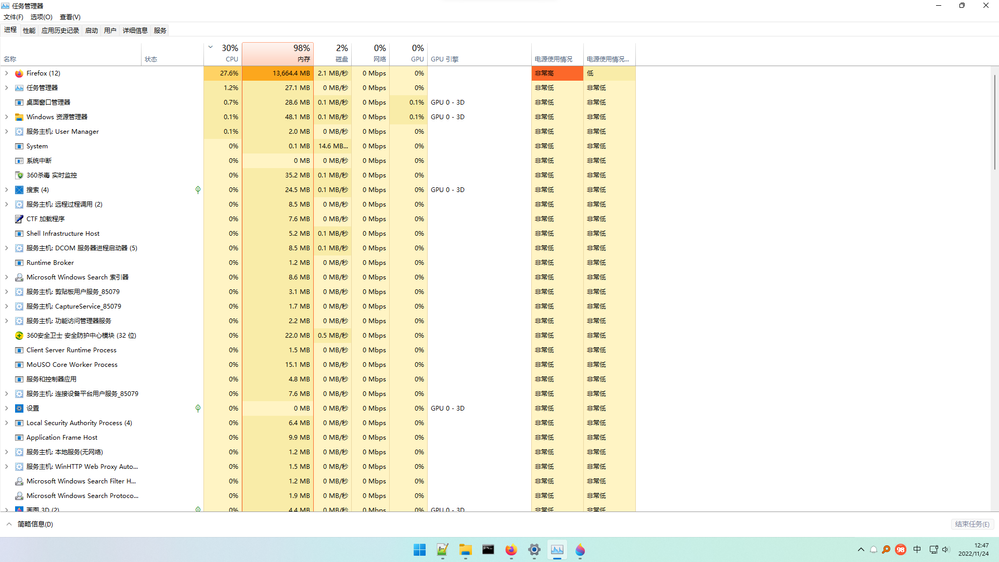
Task: Collapse details via 简略信息 toggle
Action: point(30,524)
